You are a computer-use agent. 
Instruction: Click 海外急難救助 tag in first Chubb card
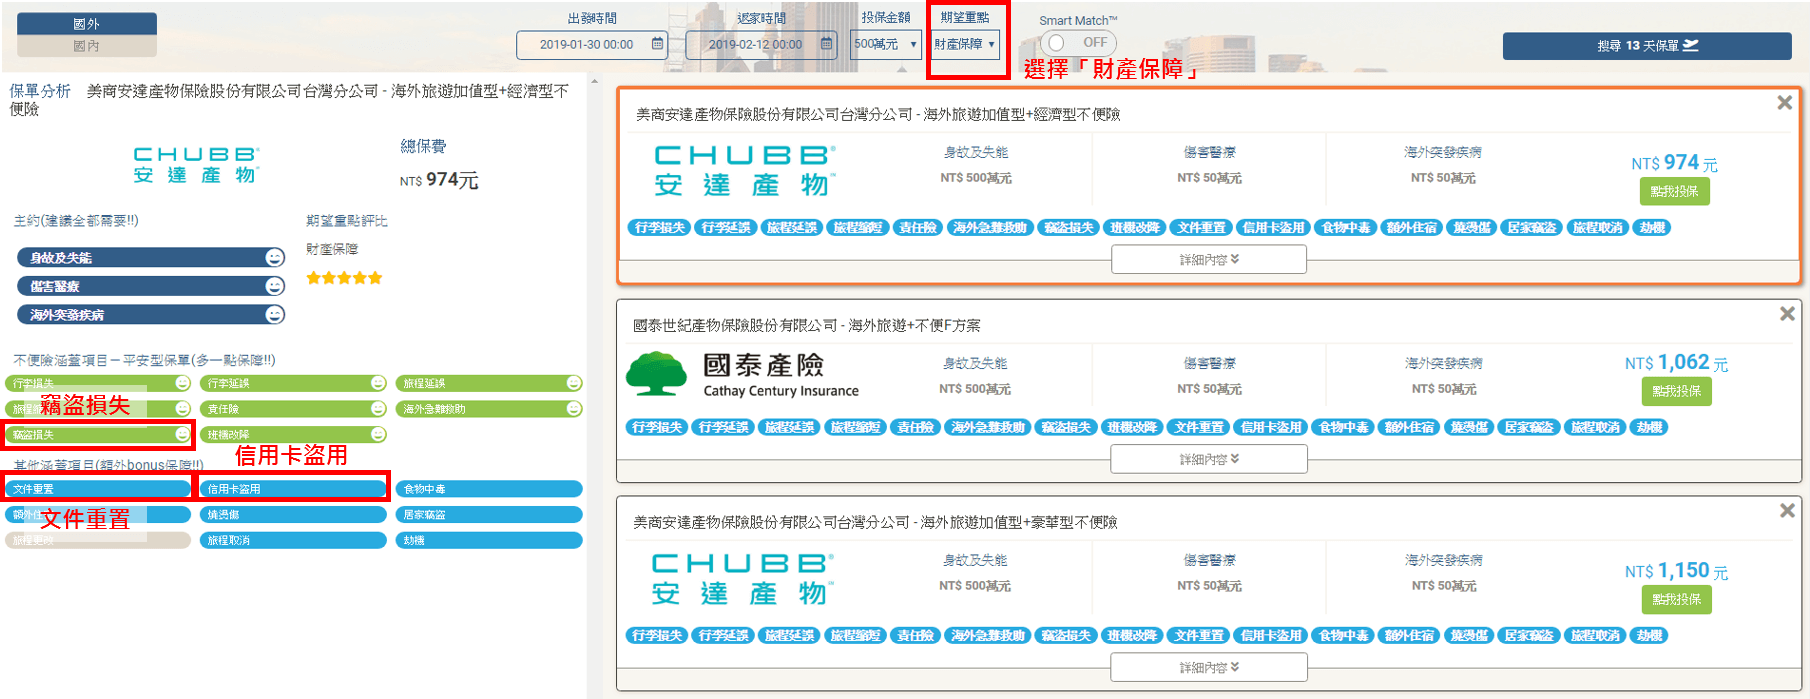pyautogui.click(x=989, y=228)
